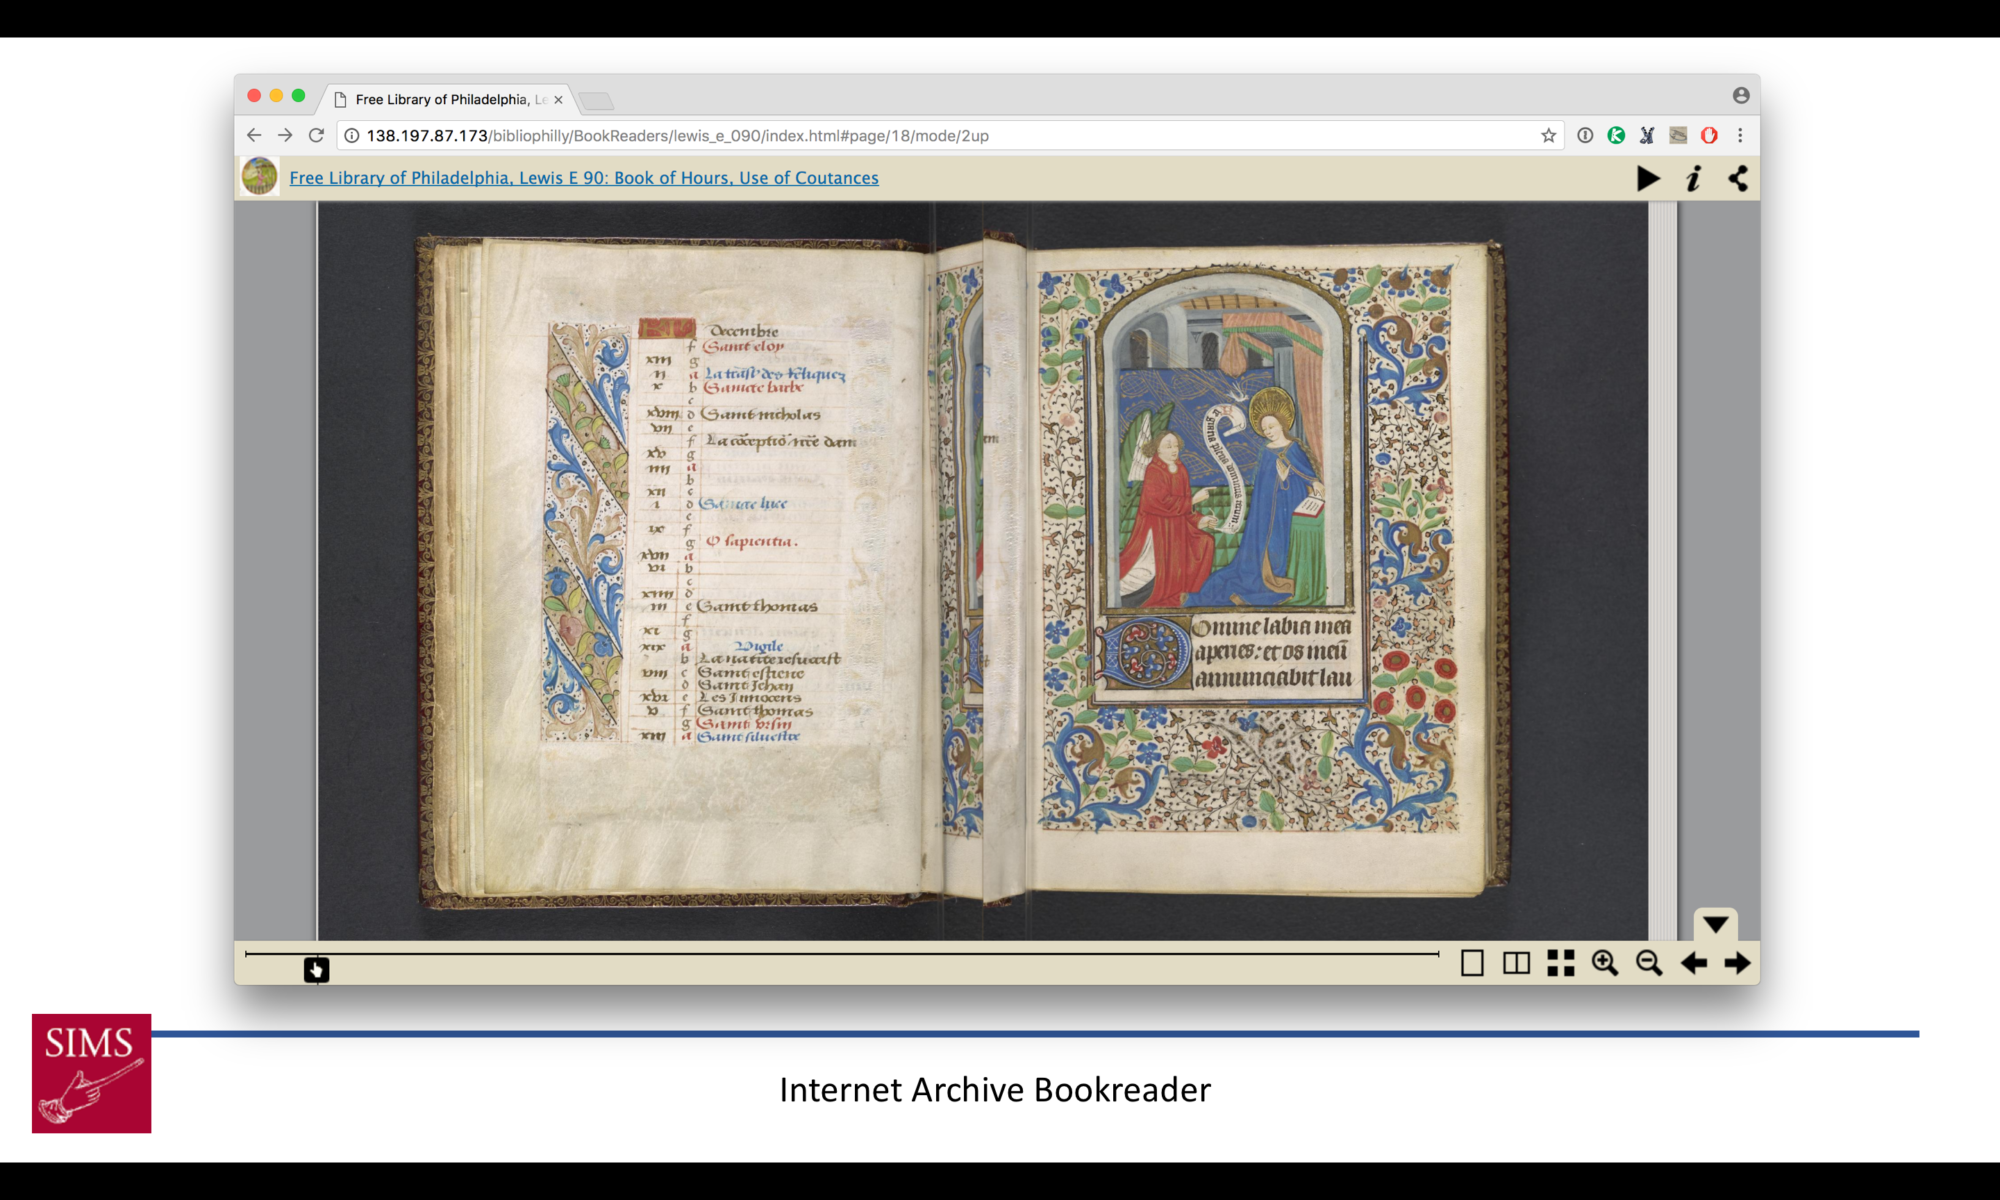
Task: Flip to previous page with left arrow
Action: click(1694, 963)
